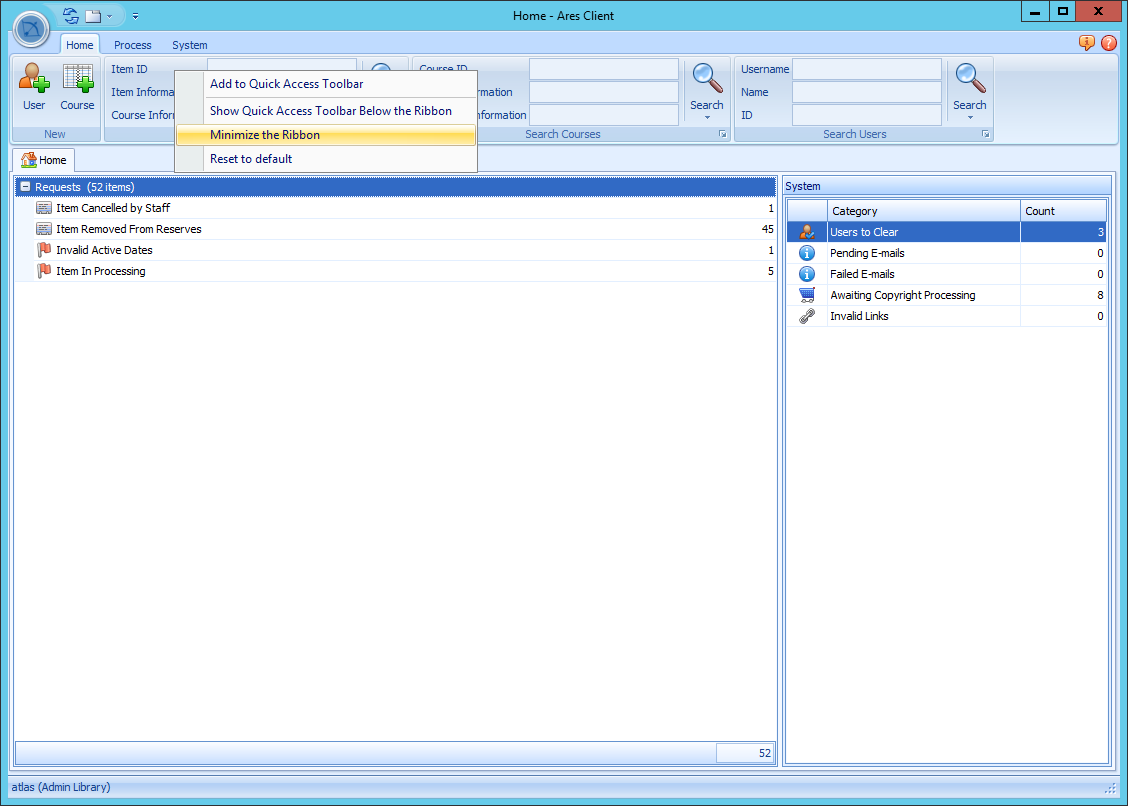
Task: Click the red flag icon beside Item In Processing
Action: [x=42, y=270]
